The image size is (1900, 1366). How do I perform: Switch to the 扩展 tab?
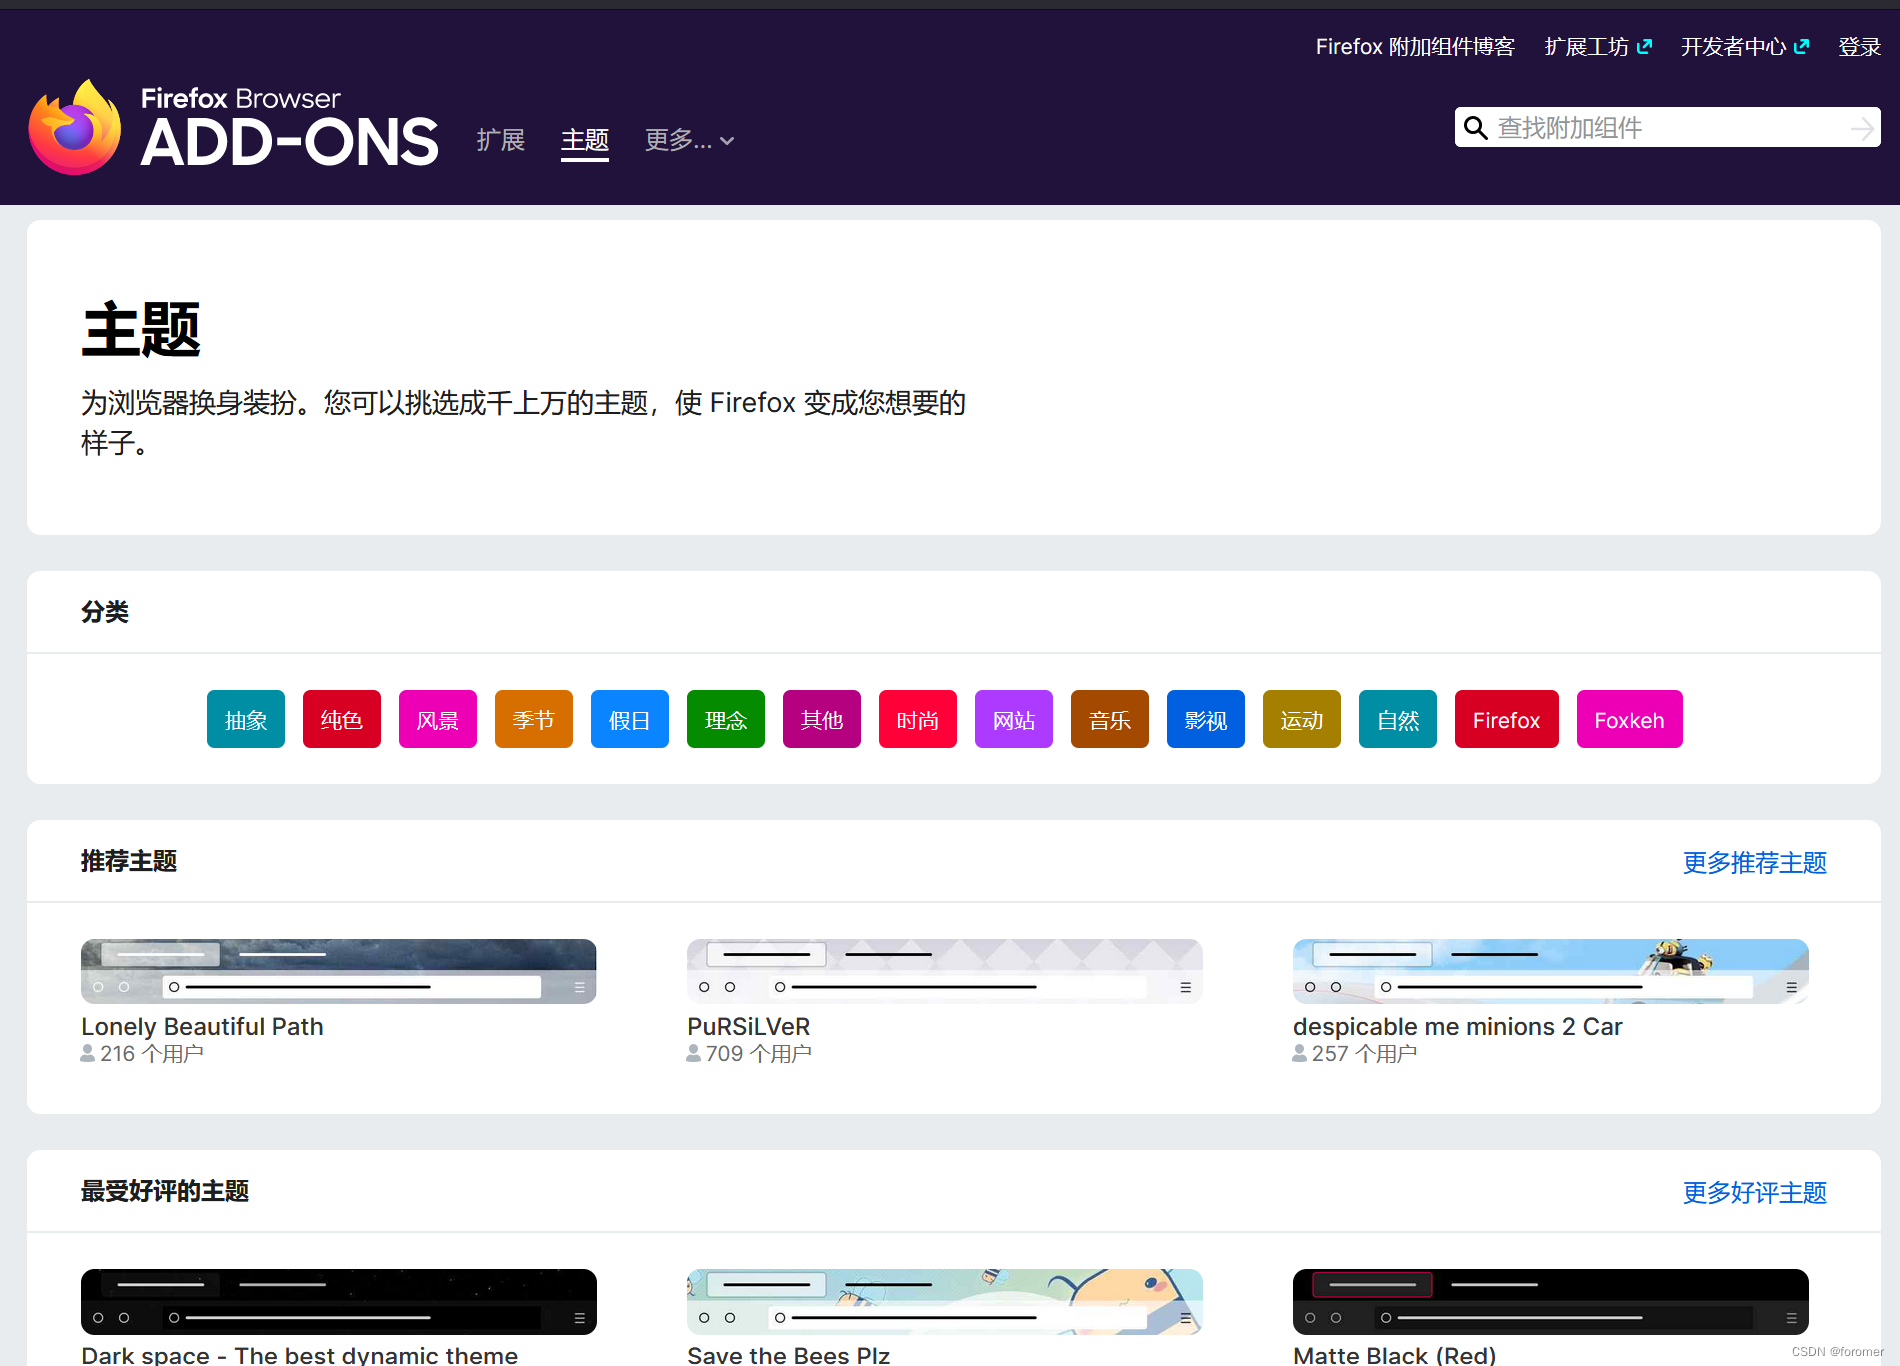(x=501, y=140)
